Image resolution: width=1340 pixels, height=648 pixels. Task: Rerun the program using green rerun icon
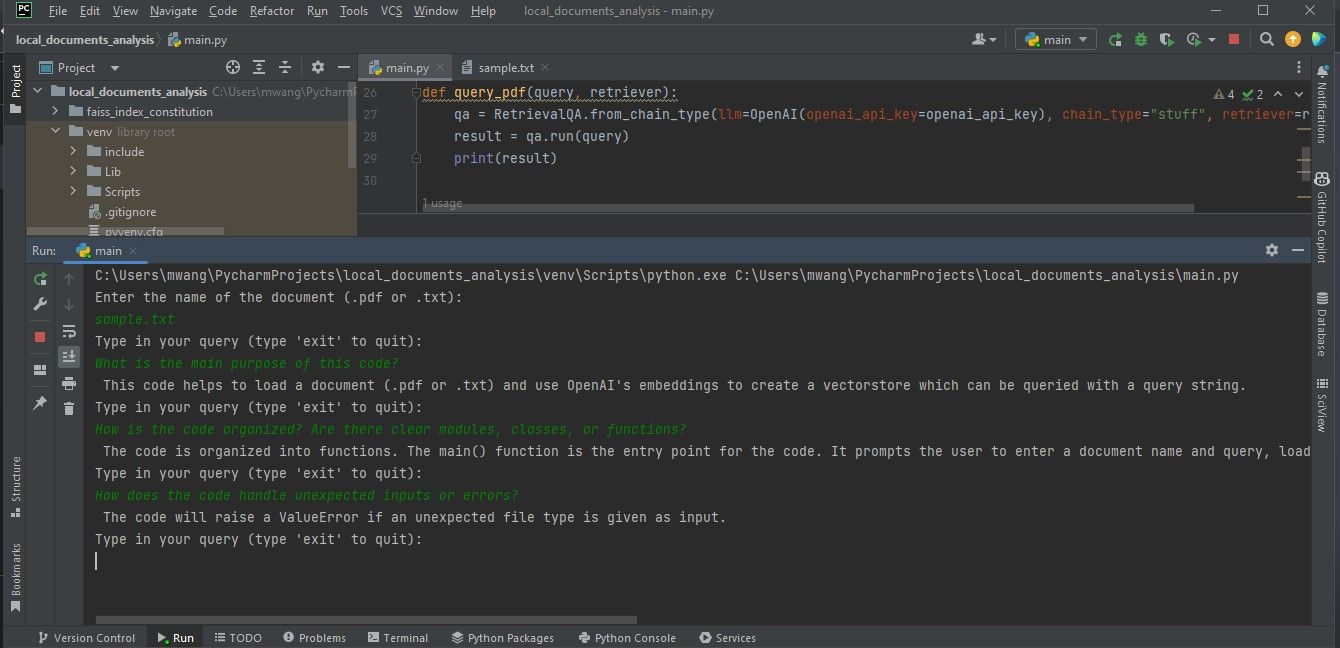pyautogui.click(x=40, y=278)
